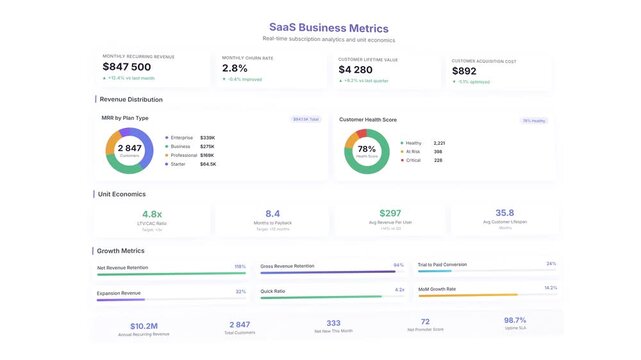Click the Customer Acquisition Cost label
641x360 pixels.
coord(484,61)
